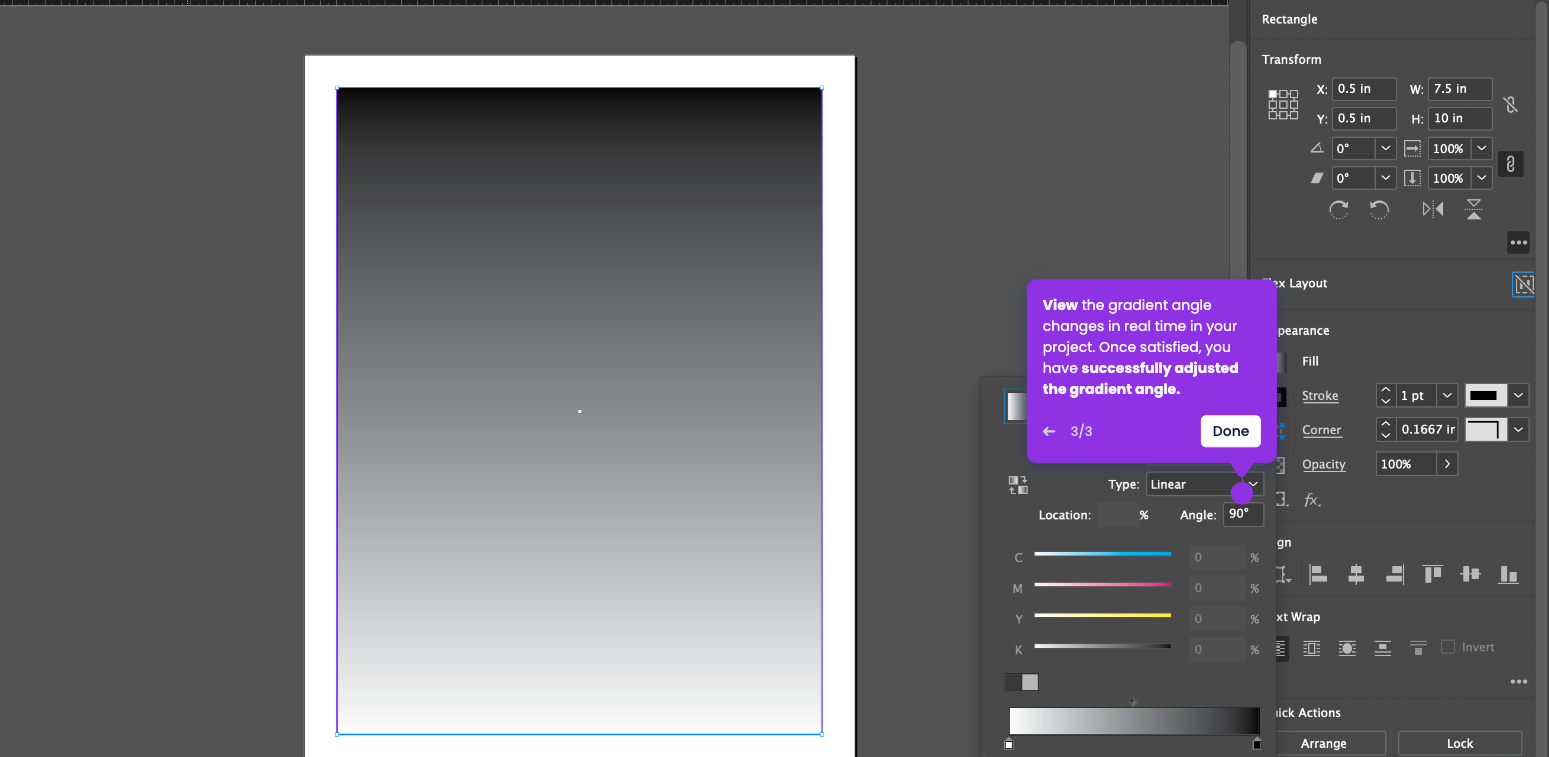The width and height of the screenshot is (1549, 757).
Task: Click the Y position field
Action: (x=1364, y=118)
